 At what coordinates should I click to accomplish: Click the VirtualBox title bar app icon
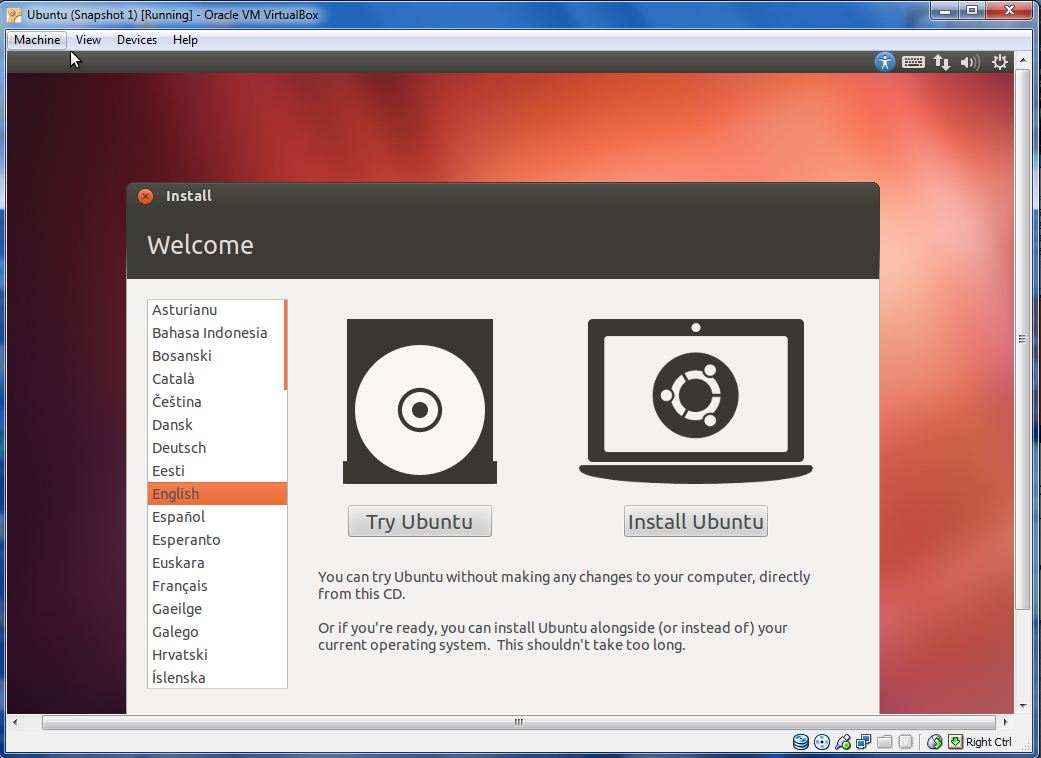coord(14,15)
